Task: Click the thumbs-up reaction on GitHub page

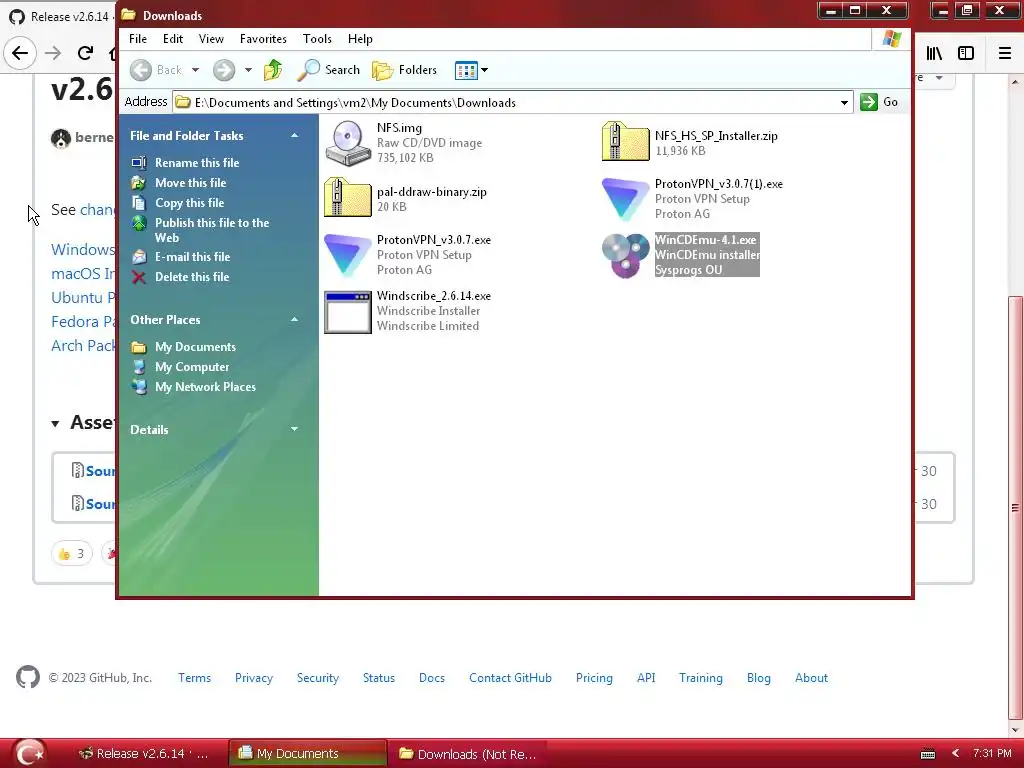Action: (72, 554)
